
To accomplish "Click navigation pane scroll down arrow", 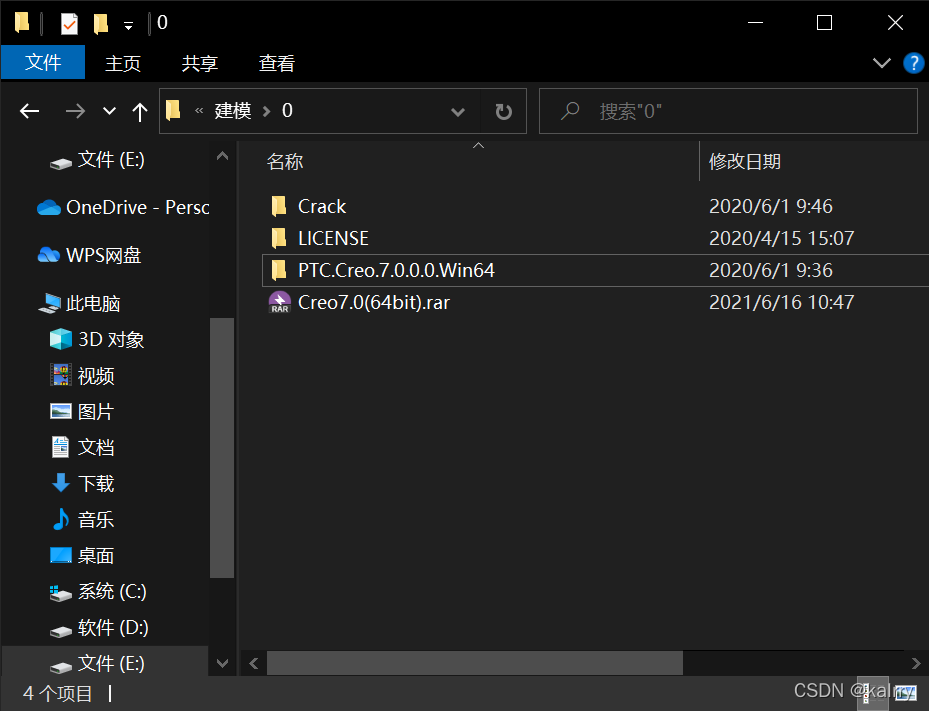I will (222, 663).
